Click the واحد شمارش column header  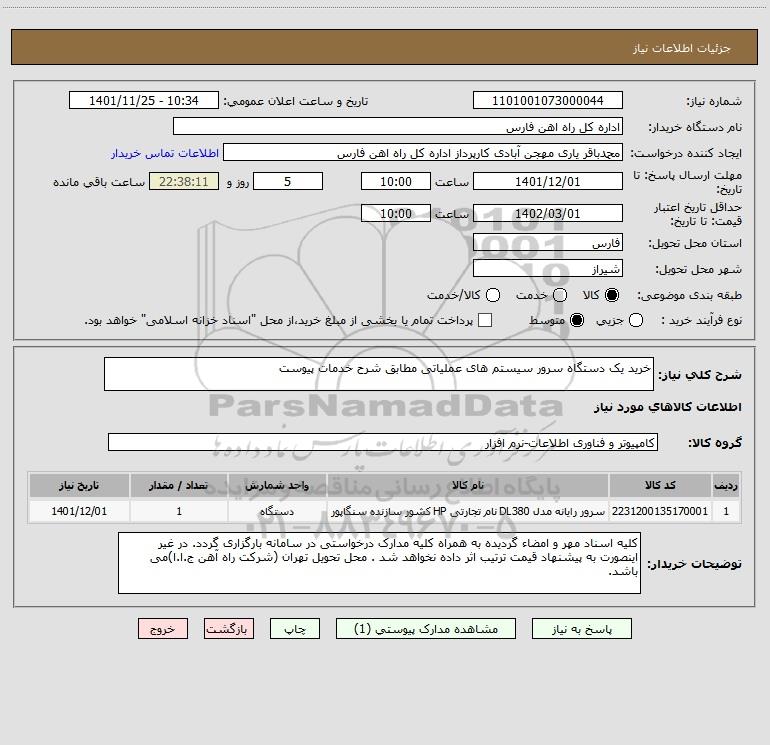click(277, 486)
